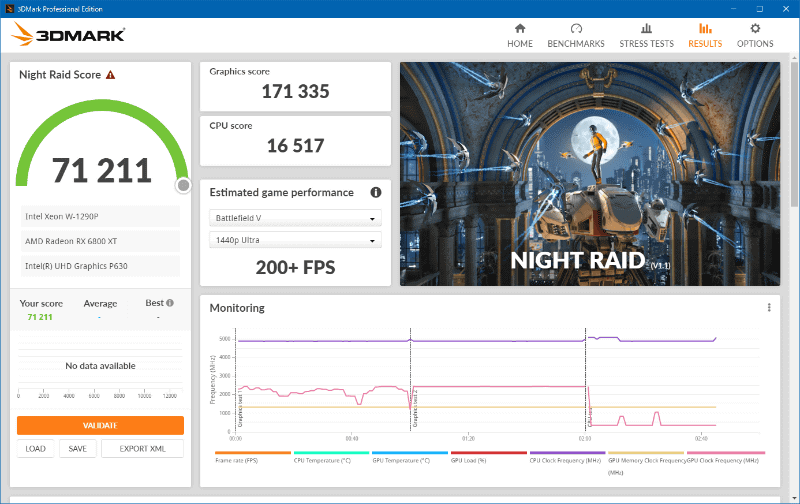
Task: Toggle Frame rate (FPS) legend
Action: [253, 457]
